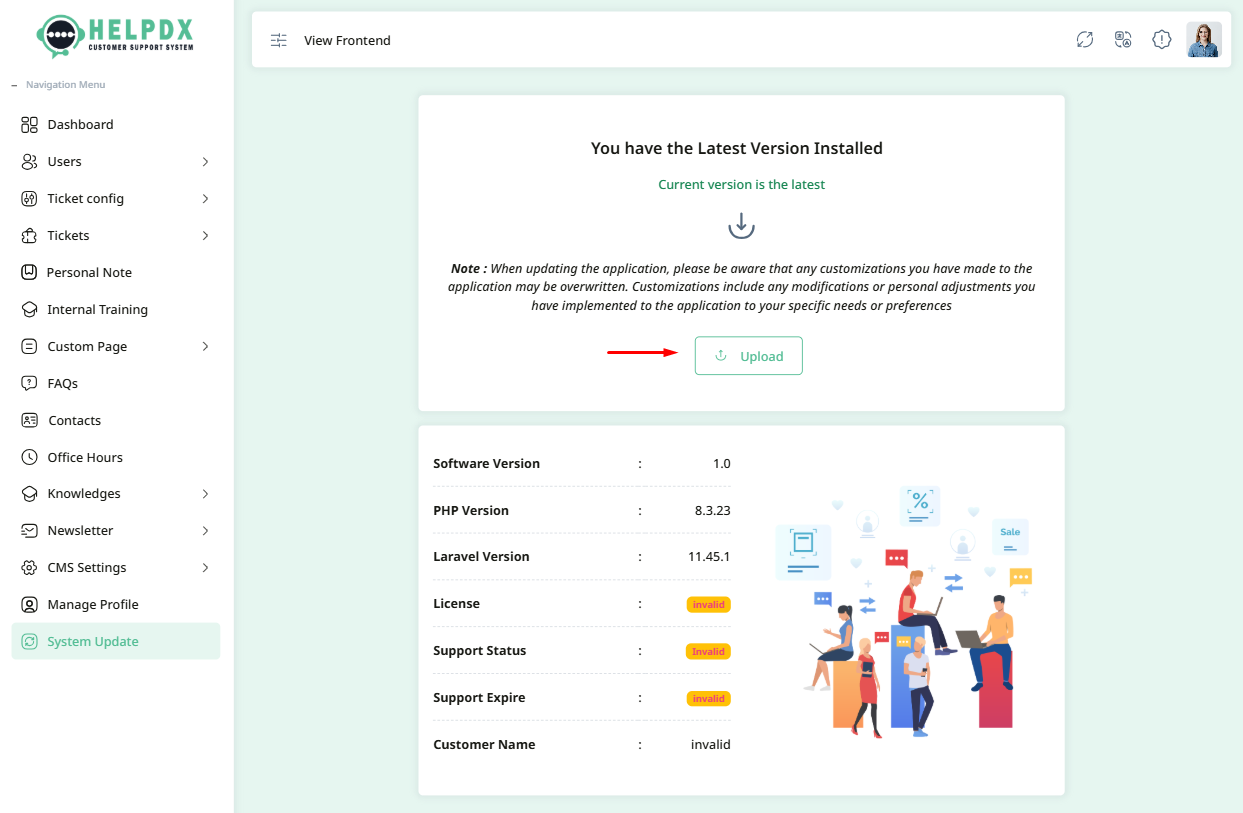This screenshot has width=1243, height=813.
Task: Click the HELPDX logo
Action: point(113,35)
